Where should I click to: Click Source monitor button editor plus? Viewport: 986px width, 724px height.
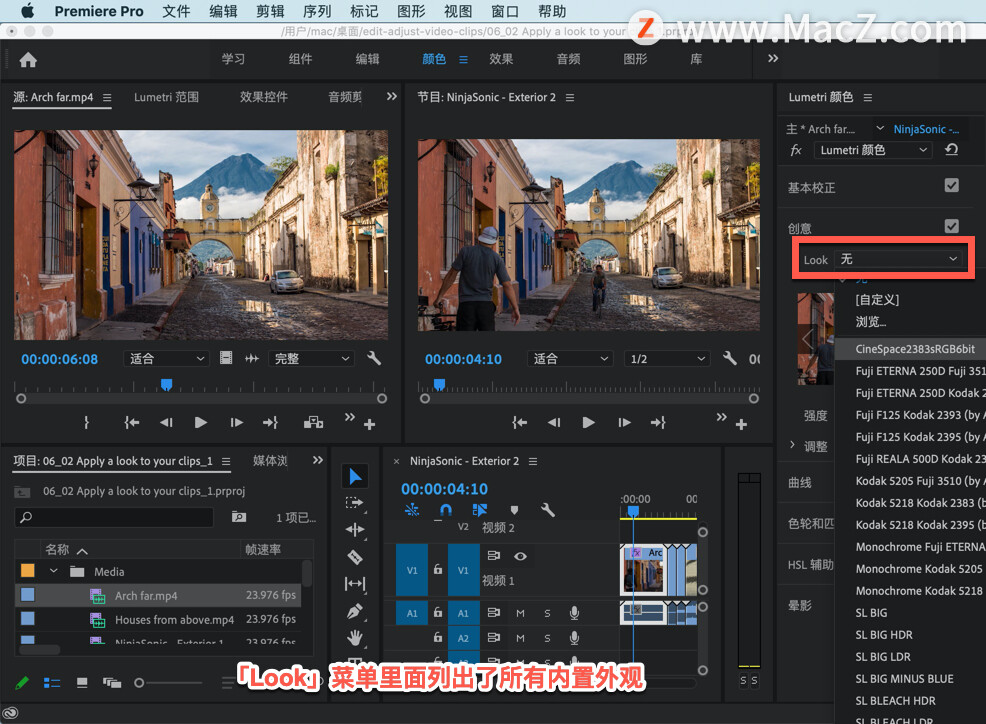[x=370, y=425]
